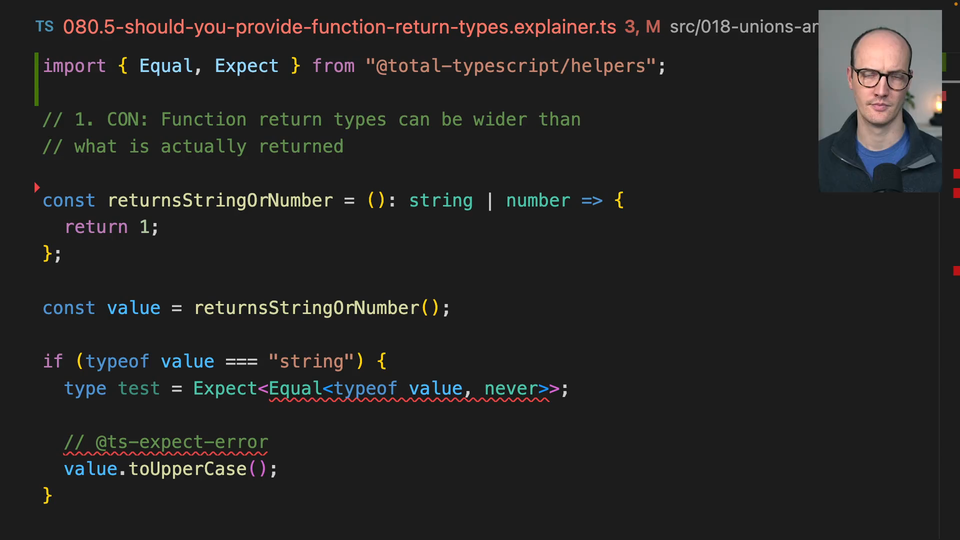Click the green change bar beside the import line
The width and height of the screenshot is (960, 540).
click(37, 79)
